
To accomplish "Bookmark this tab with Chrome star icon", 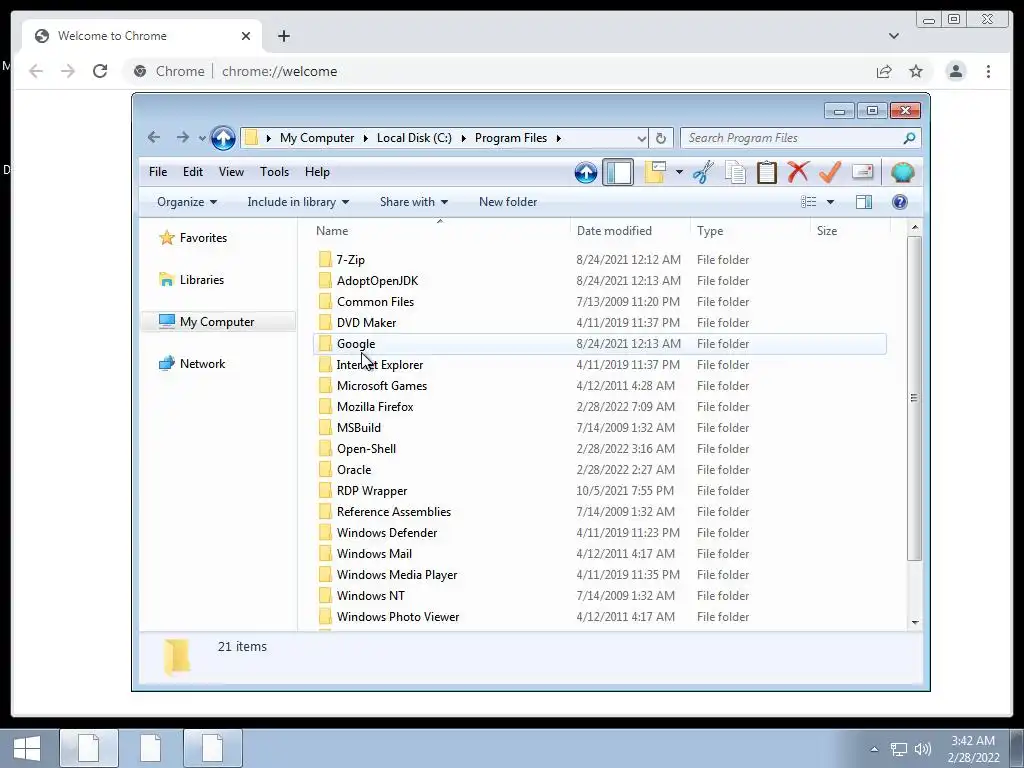I will (x=916, y=71).
